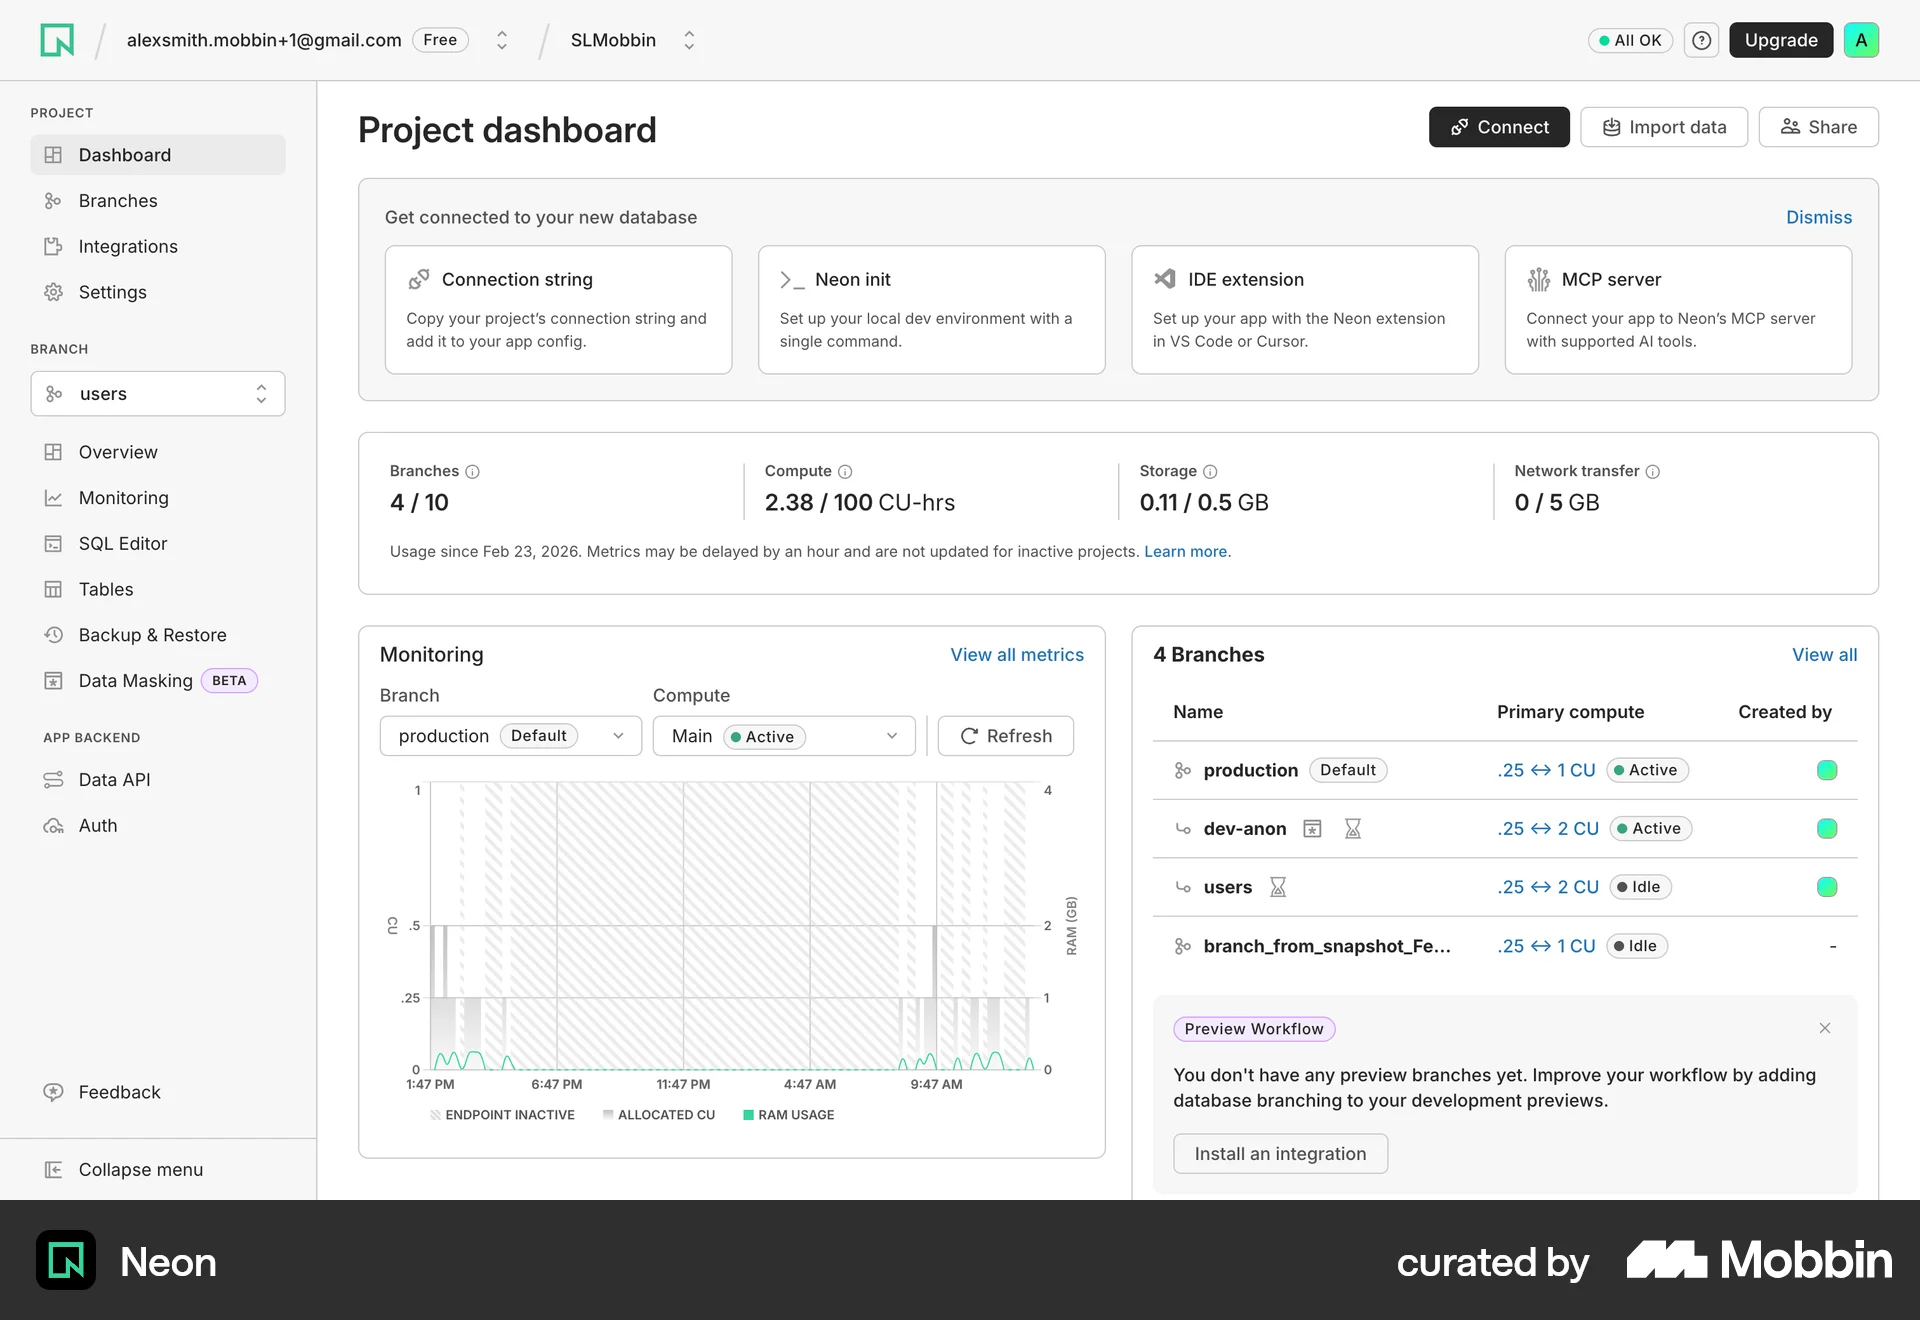This screenshot has height=1320, width=1920.
Task: Click the organization email breadcrumb
Action: coord(264,40)
